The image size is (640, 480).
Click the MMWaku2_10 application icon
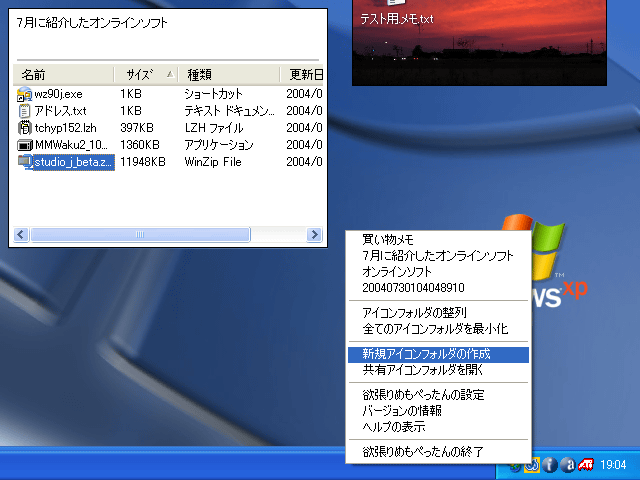coord(24,145)
